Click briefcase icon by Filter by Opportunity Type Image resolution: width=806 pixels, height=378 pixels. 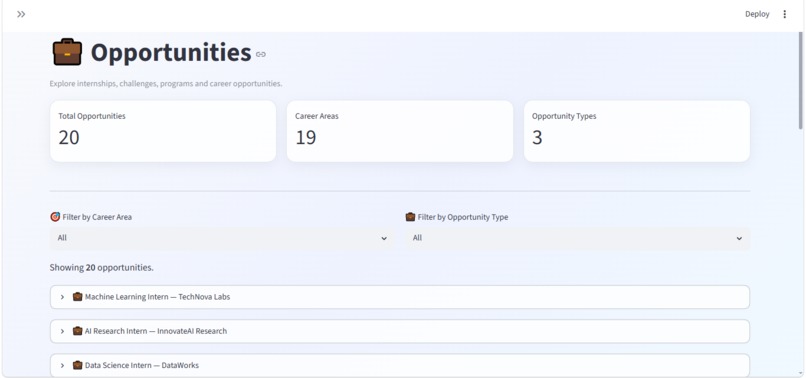pyautogui.click(x=410, y=217)
